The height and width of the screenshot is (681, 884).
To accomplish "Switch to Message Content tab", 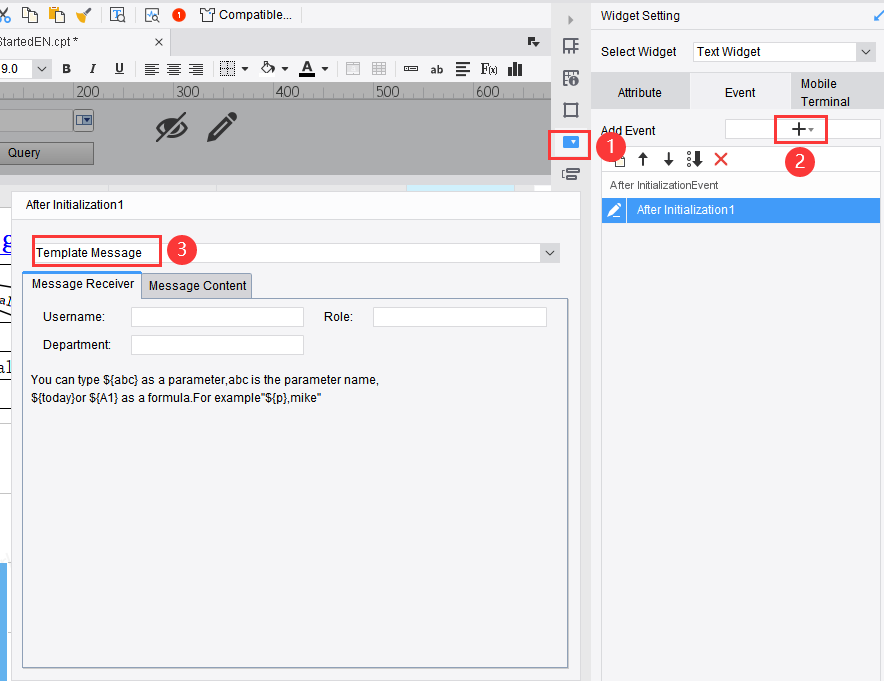I will pyautogui.click(x=197, y=286).
